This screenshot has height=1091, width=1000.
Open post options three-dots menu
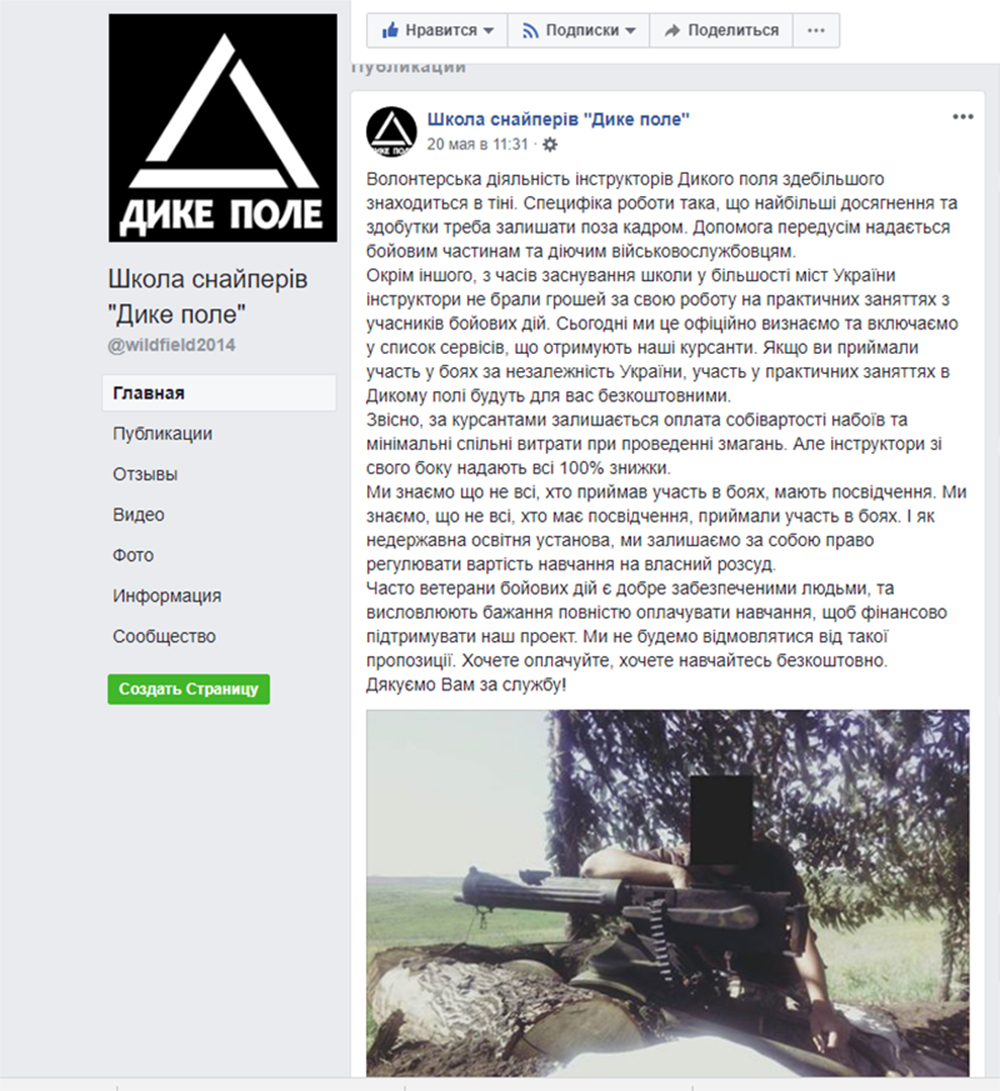click(x=962, y=117)
